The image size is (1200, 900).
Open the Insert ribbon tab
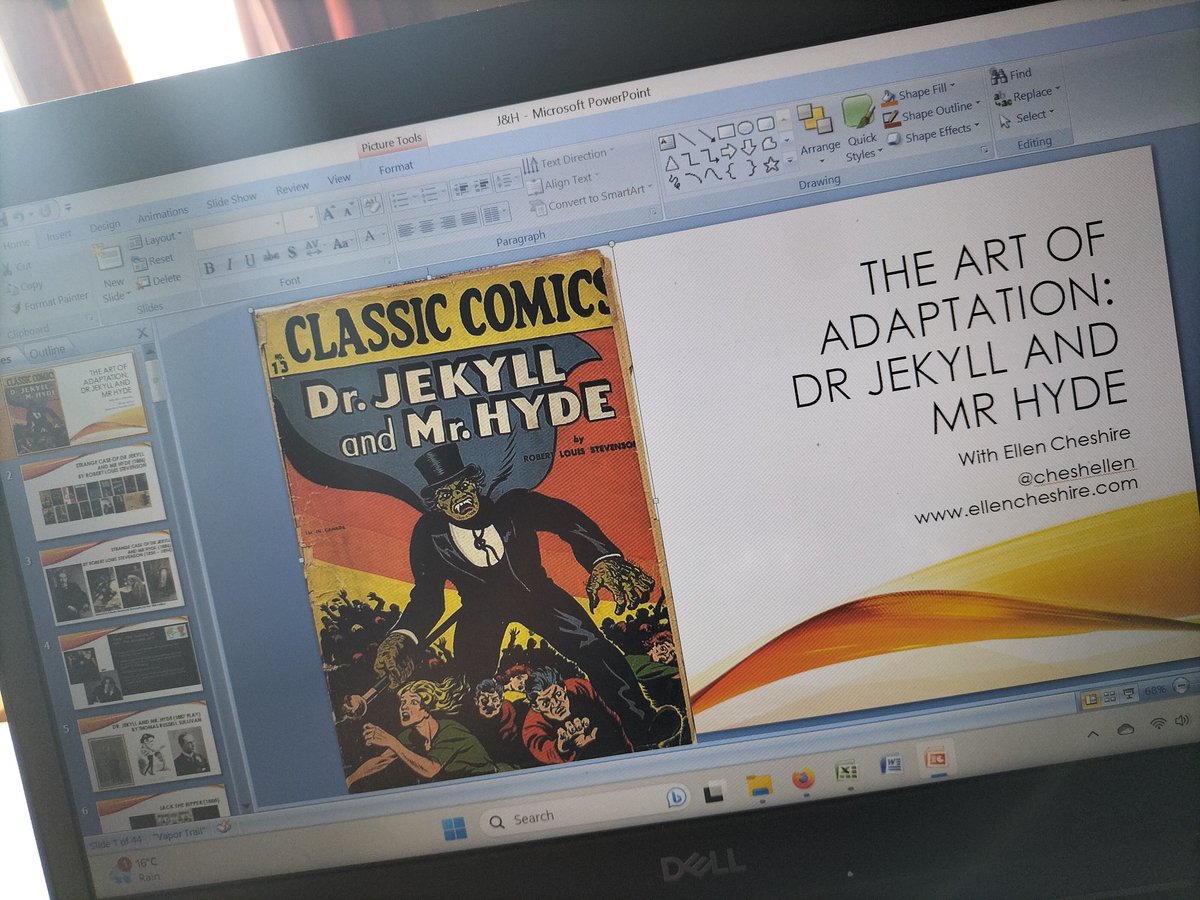[59, 234]
